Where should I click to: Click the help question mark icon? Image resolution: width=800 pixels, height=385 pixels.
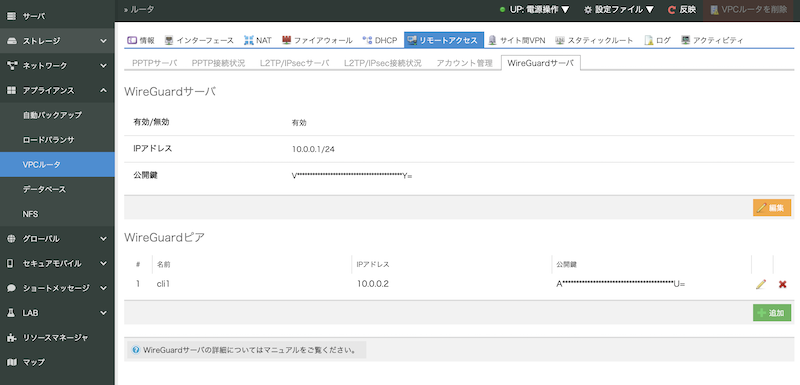pyautogui.click(x=135, y=350)
